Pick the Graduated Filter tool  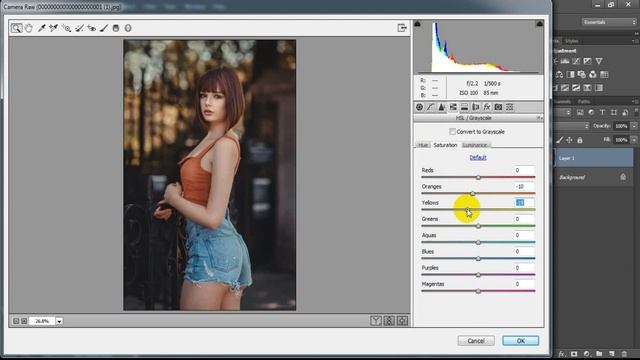tap(116, 28)
